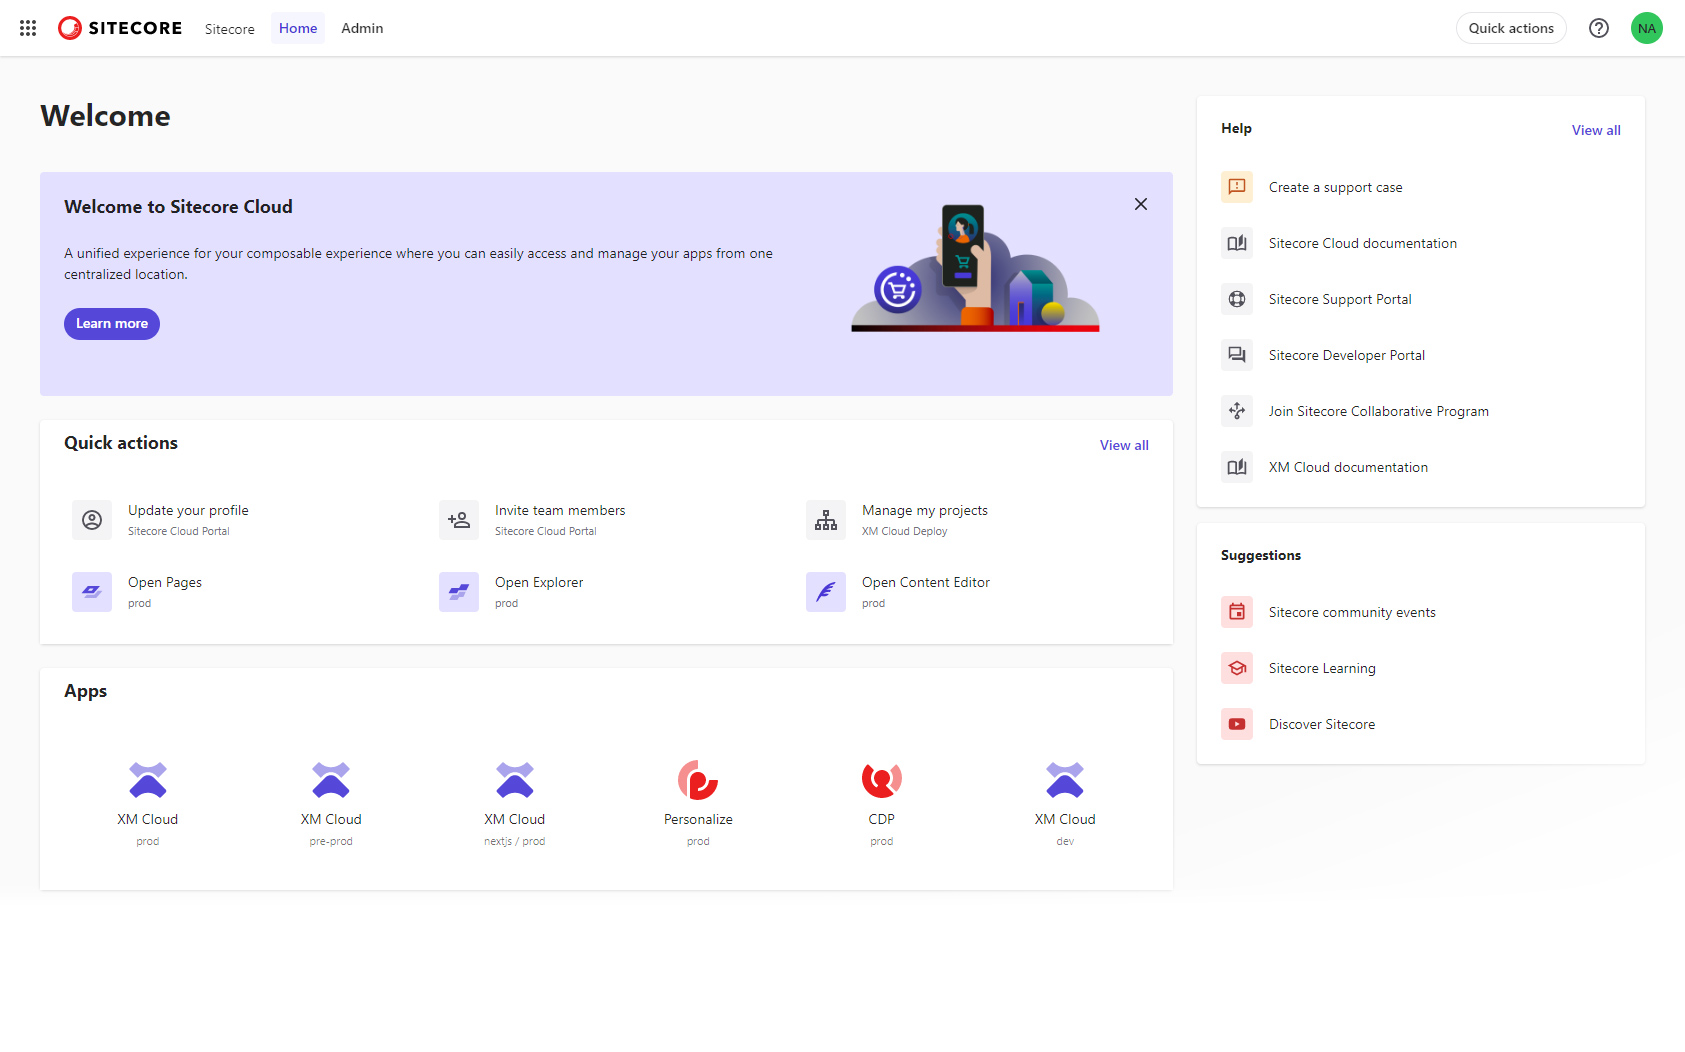Open the XM Cloud prod app

point(147,797)
